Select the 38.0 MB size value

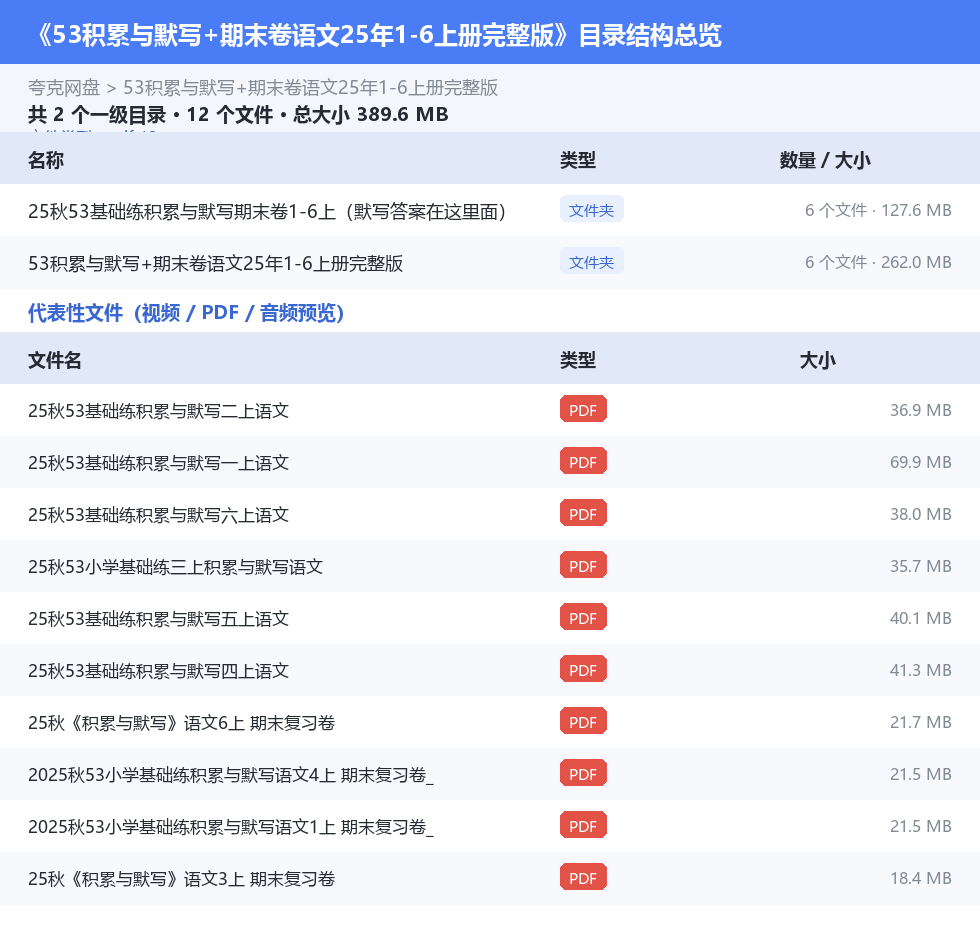[921, 514]
